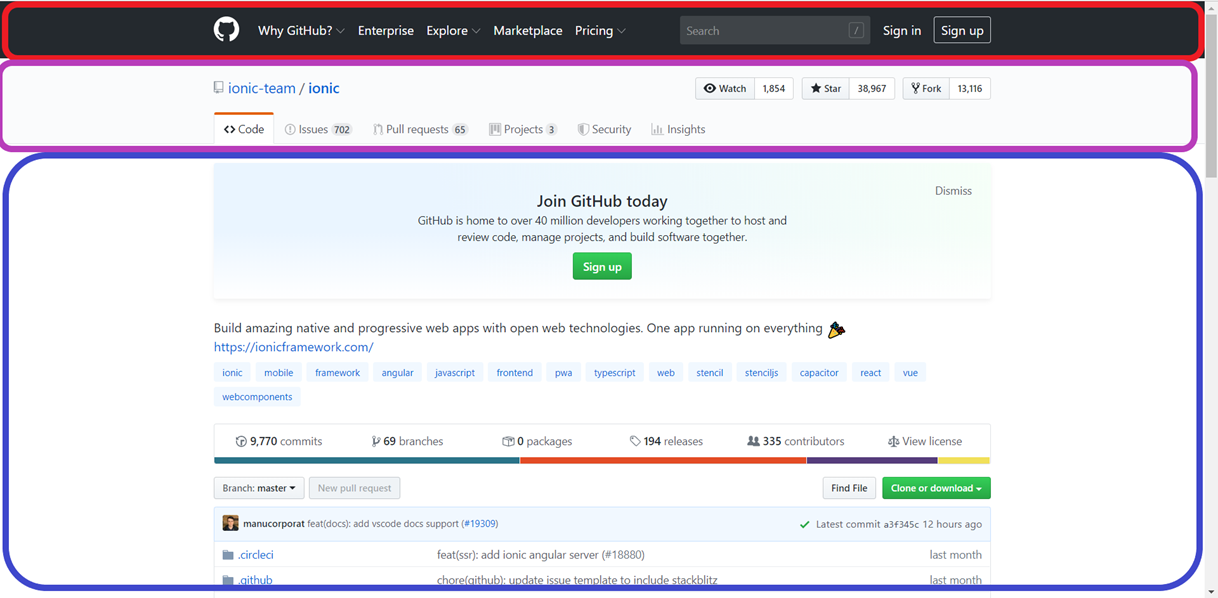View the 1,854 watchers count
The height and width of the screenshot is (598, 1218).
tap(774, 89)
